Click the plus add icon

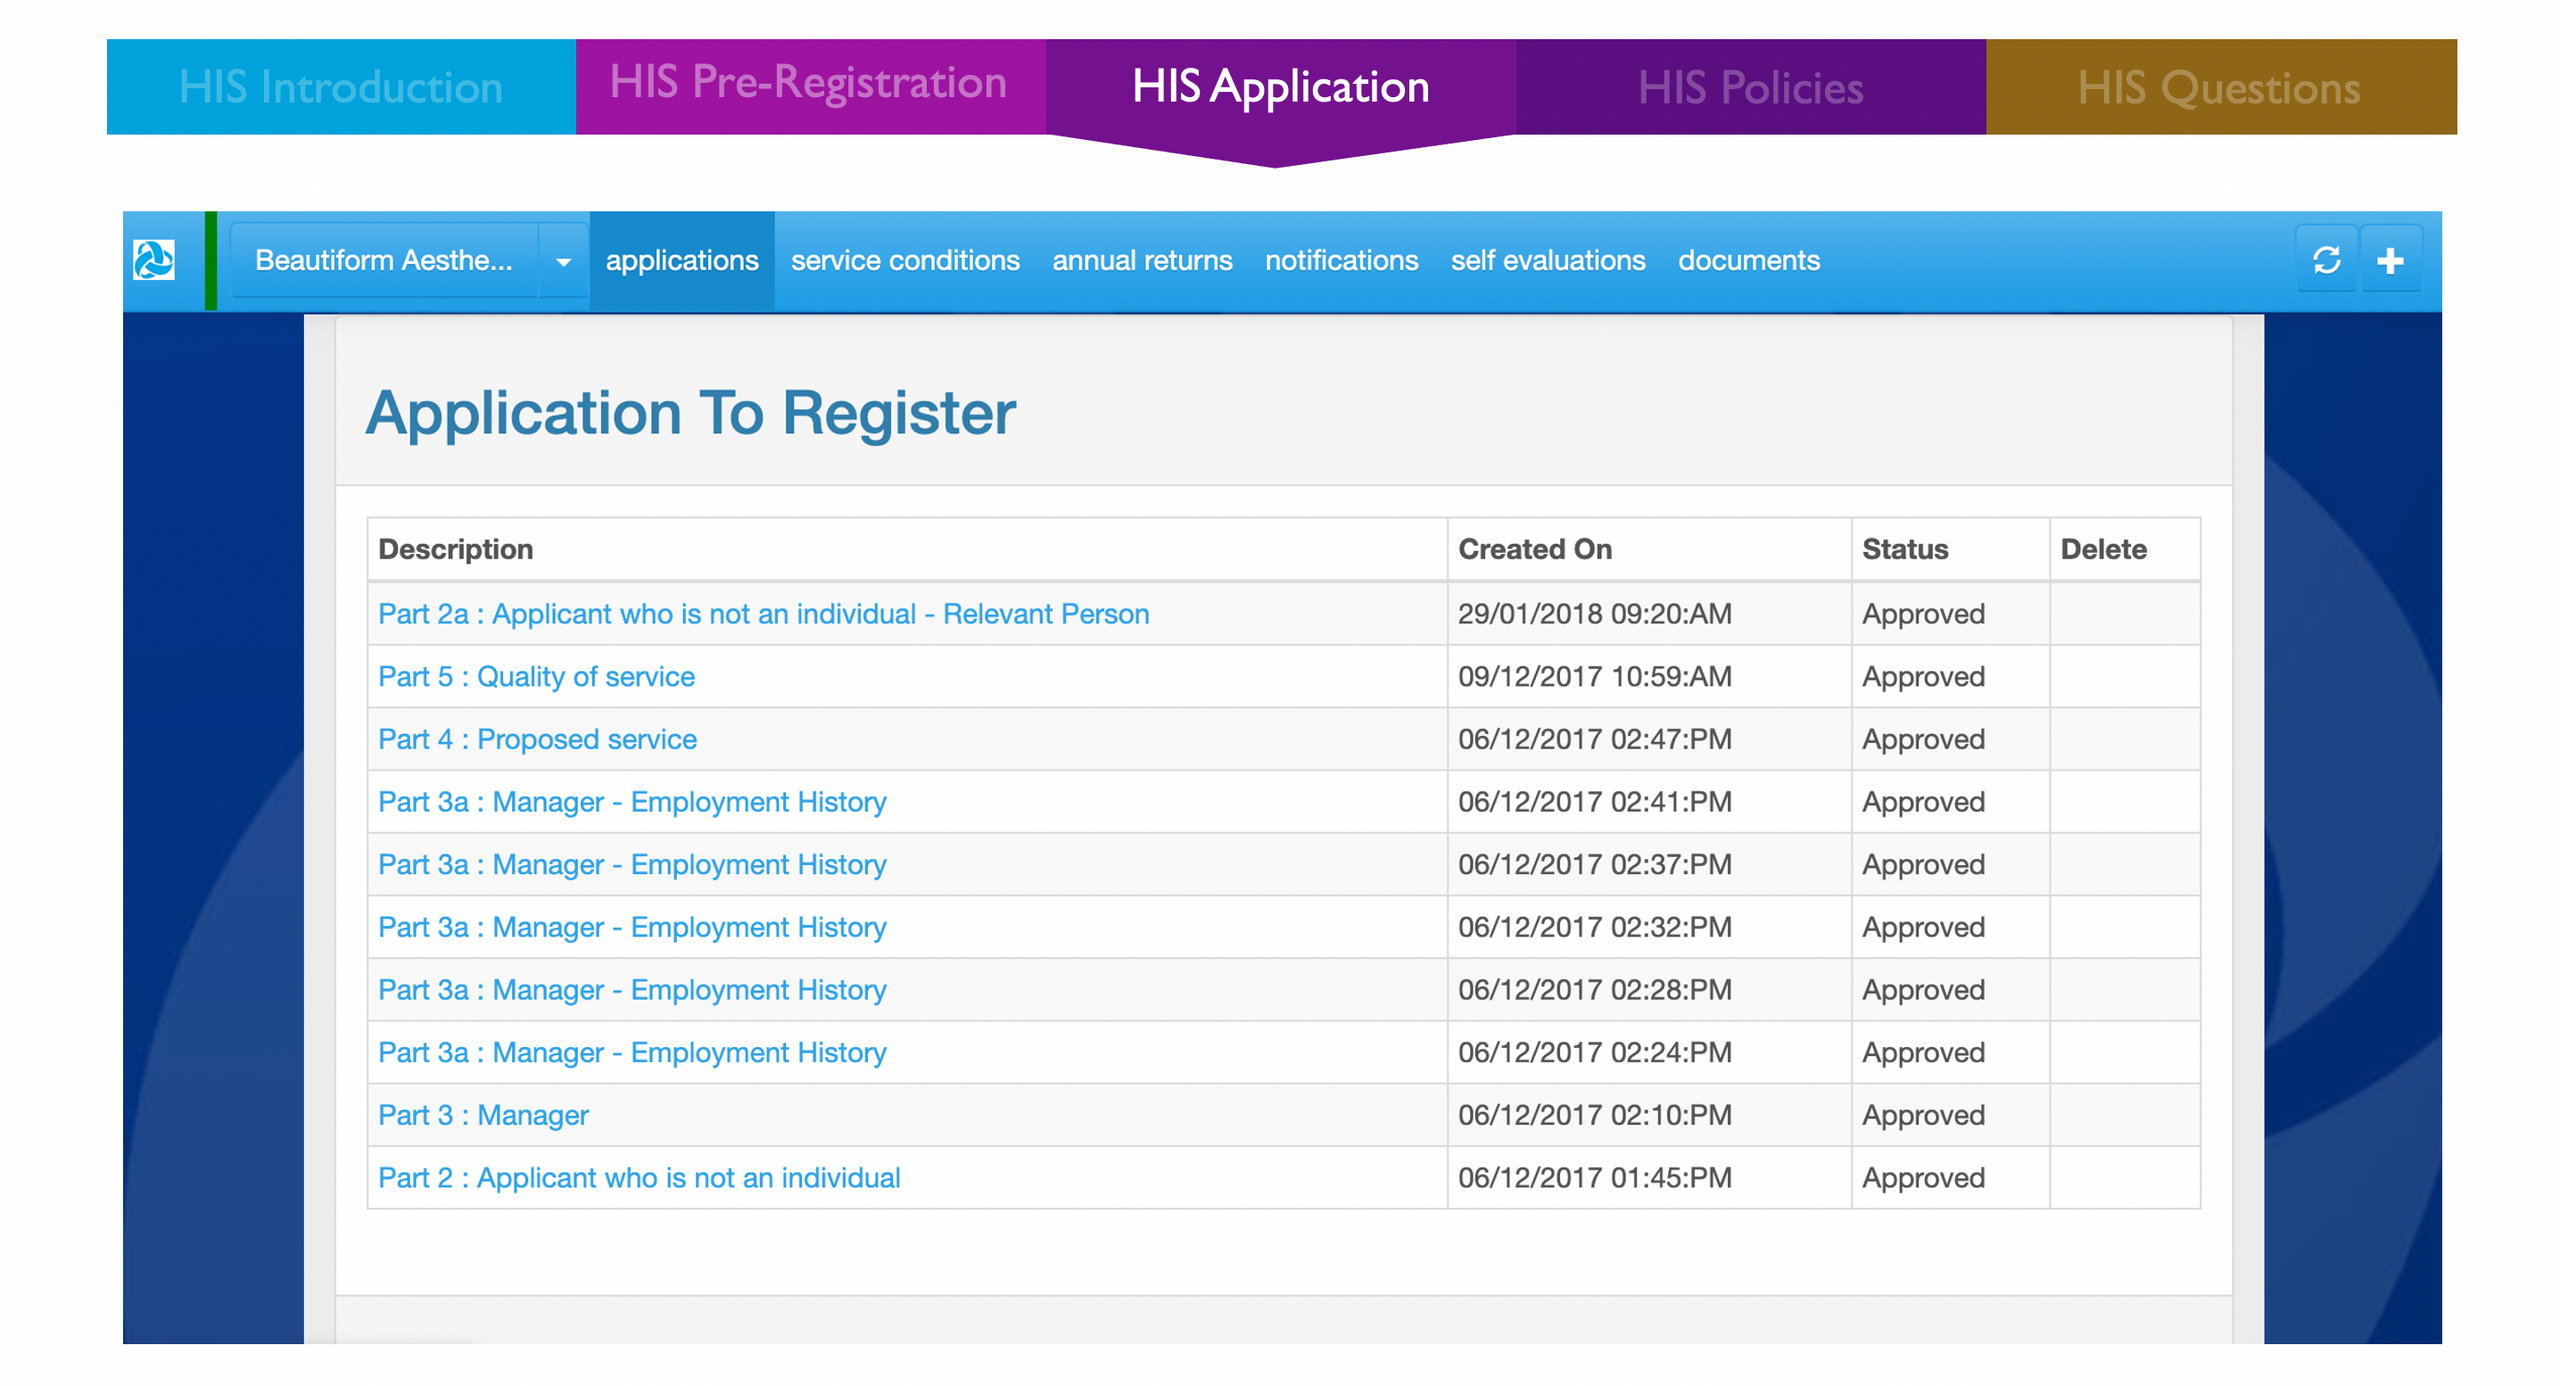[2390, 260]
